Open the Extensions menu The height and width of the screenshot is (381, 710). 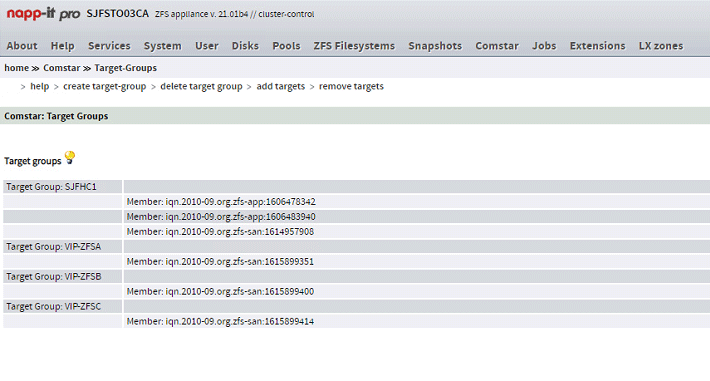point(597,46)
